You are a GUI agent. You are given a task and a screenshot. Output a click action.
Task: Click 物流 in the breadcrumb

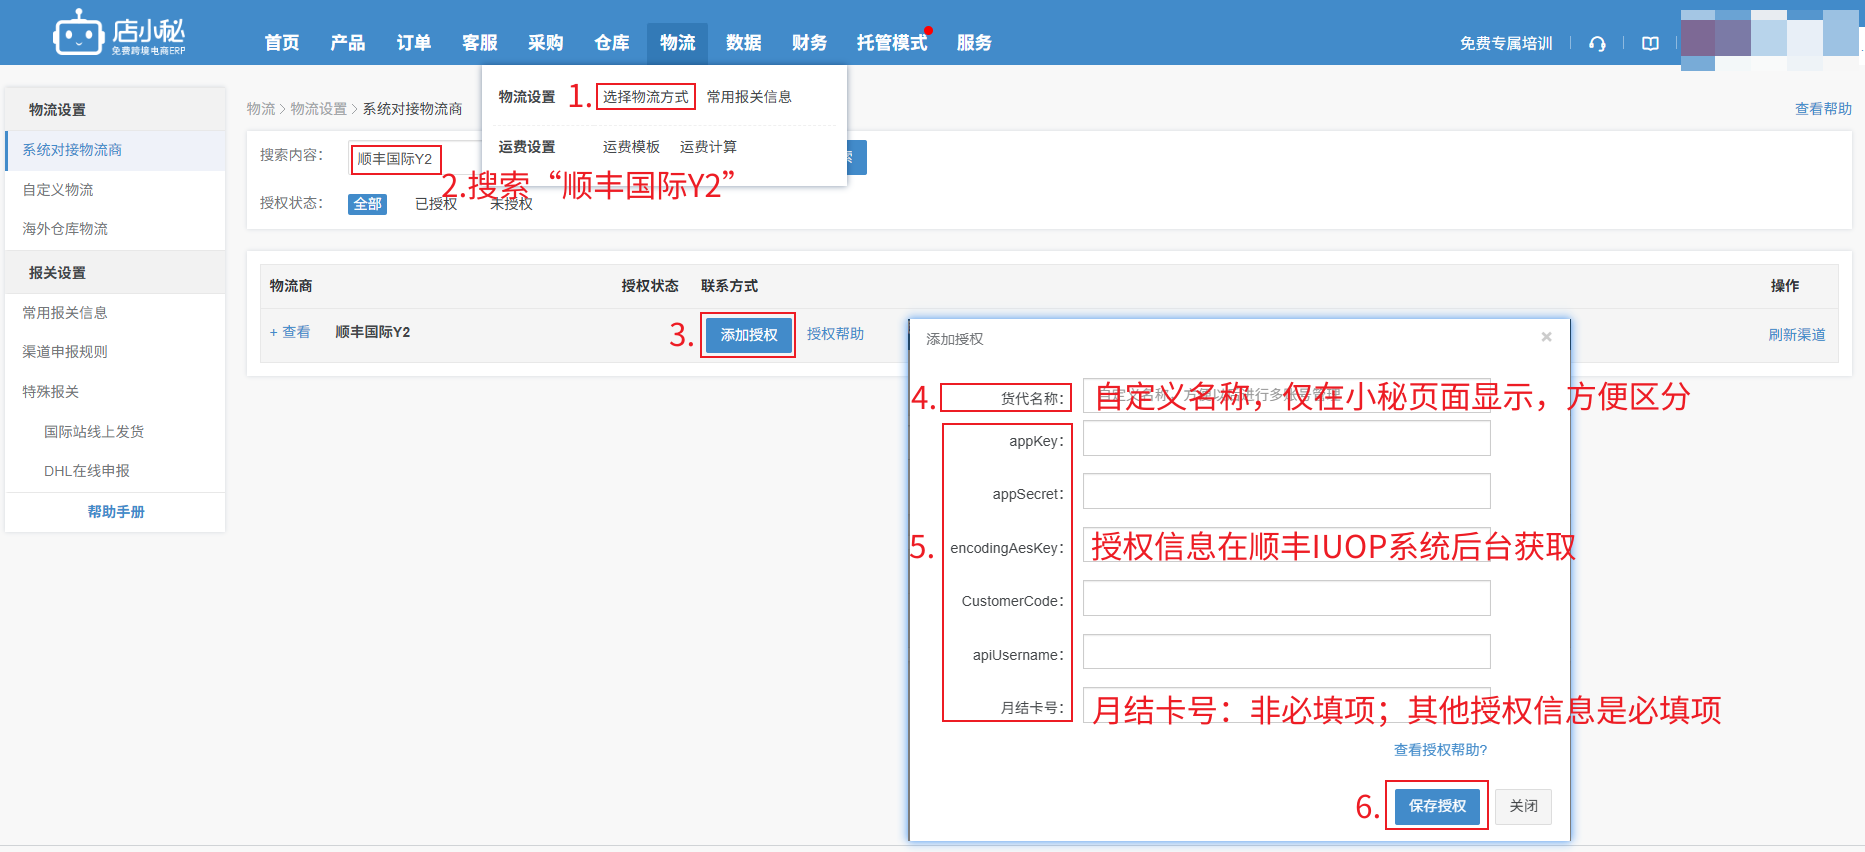[x=261, y=109]
